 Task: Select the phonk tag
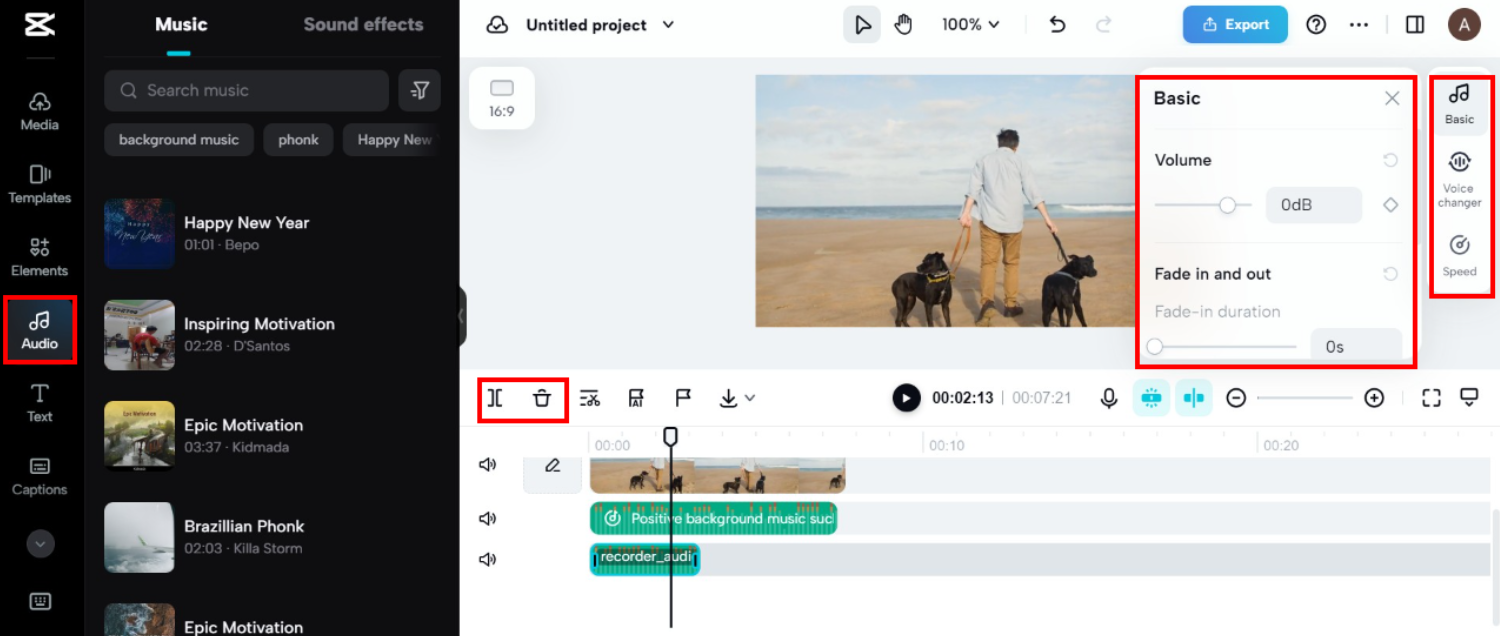[x=298, y=140]
